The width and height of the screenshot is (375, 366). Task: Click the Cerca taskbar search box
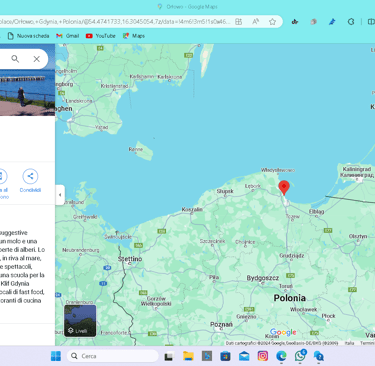click(113, 356)
